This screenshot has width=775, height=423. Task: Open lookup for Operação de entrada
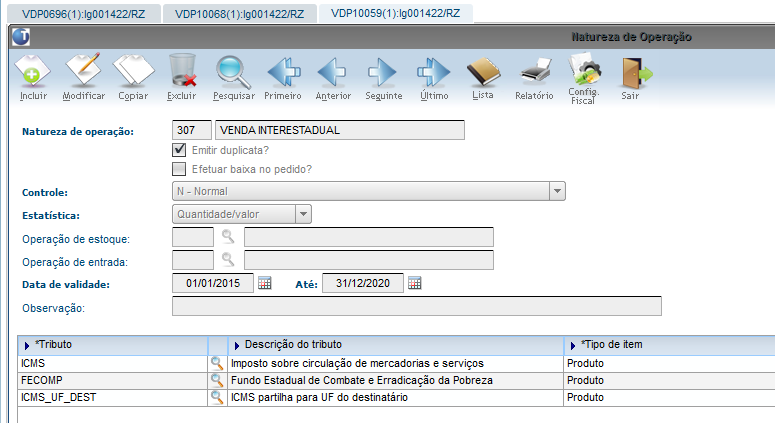(x=227, y=260)
